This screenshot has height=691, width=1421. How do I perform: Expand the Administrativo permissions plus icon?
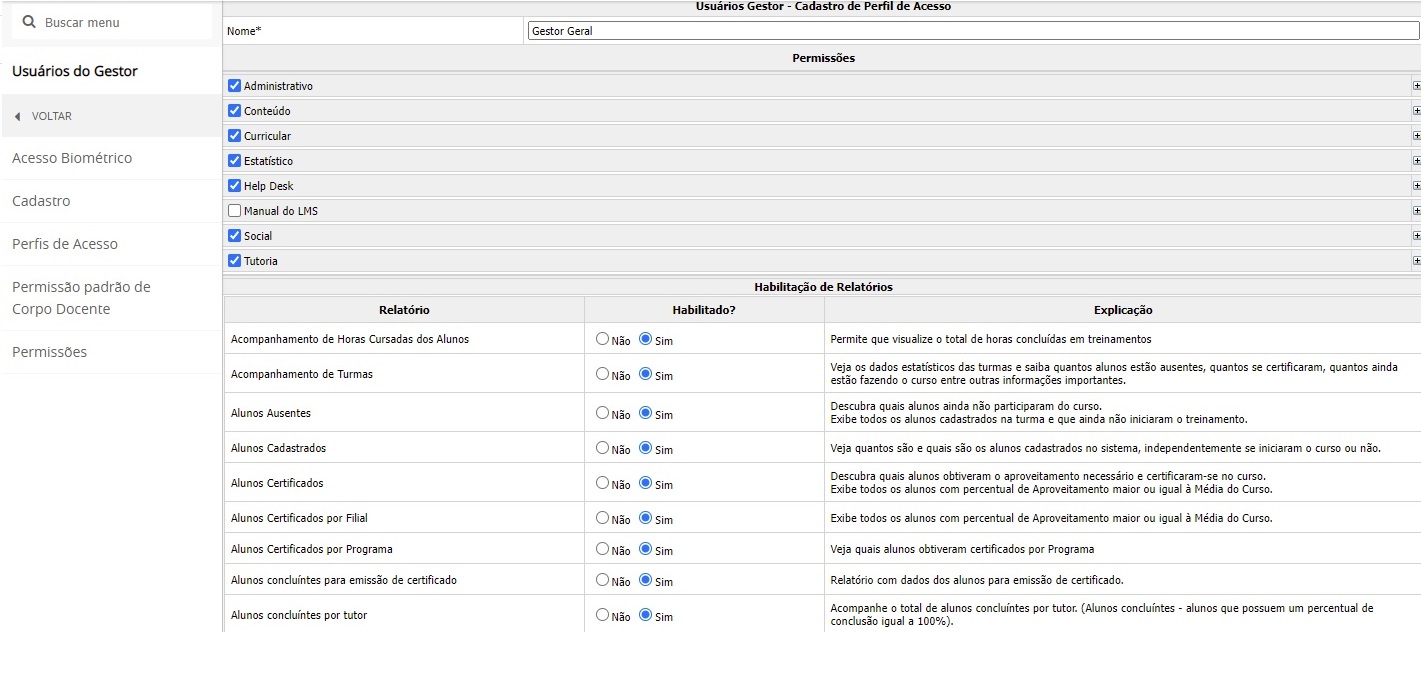1416,86
